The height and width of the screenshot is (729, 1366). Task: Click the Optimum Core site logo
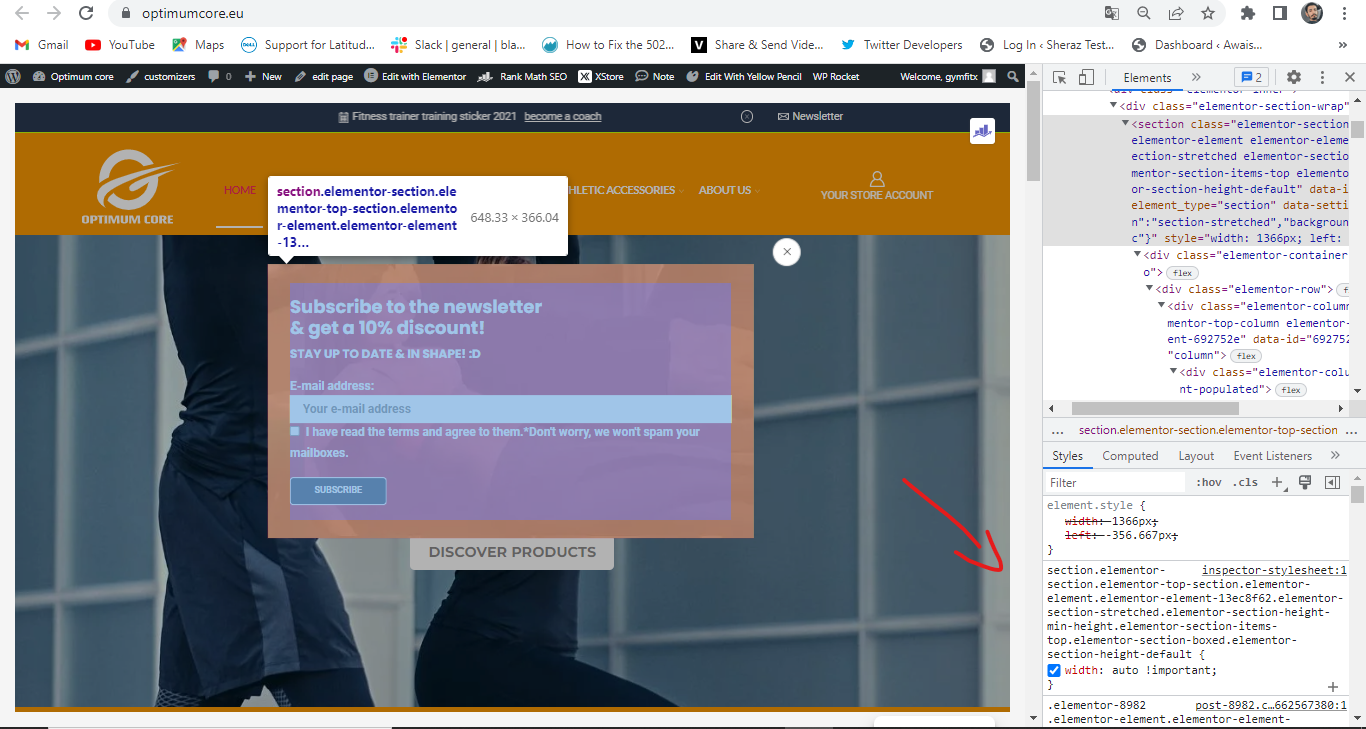tap(128, 187)
